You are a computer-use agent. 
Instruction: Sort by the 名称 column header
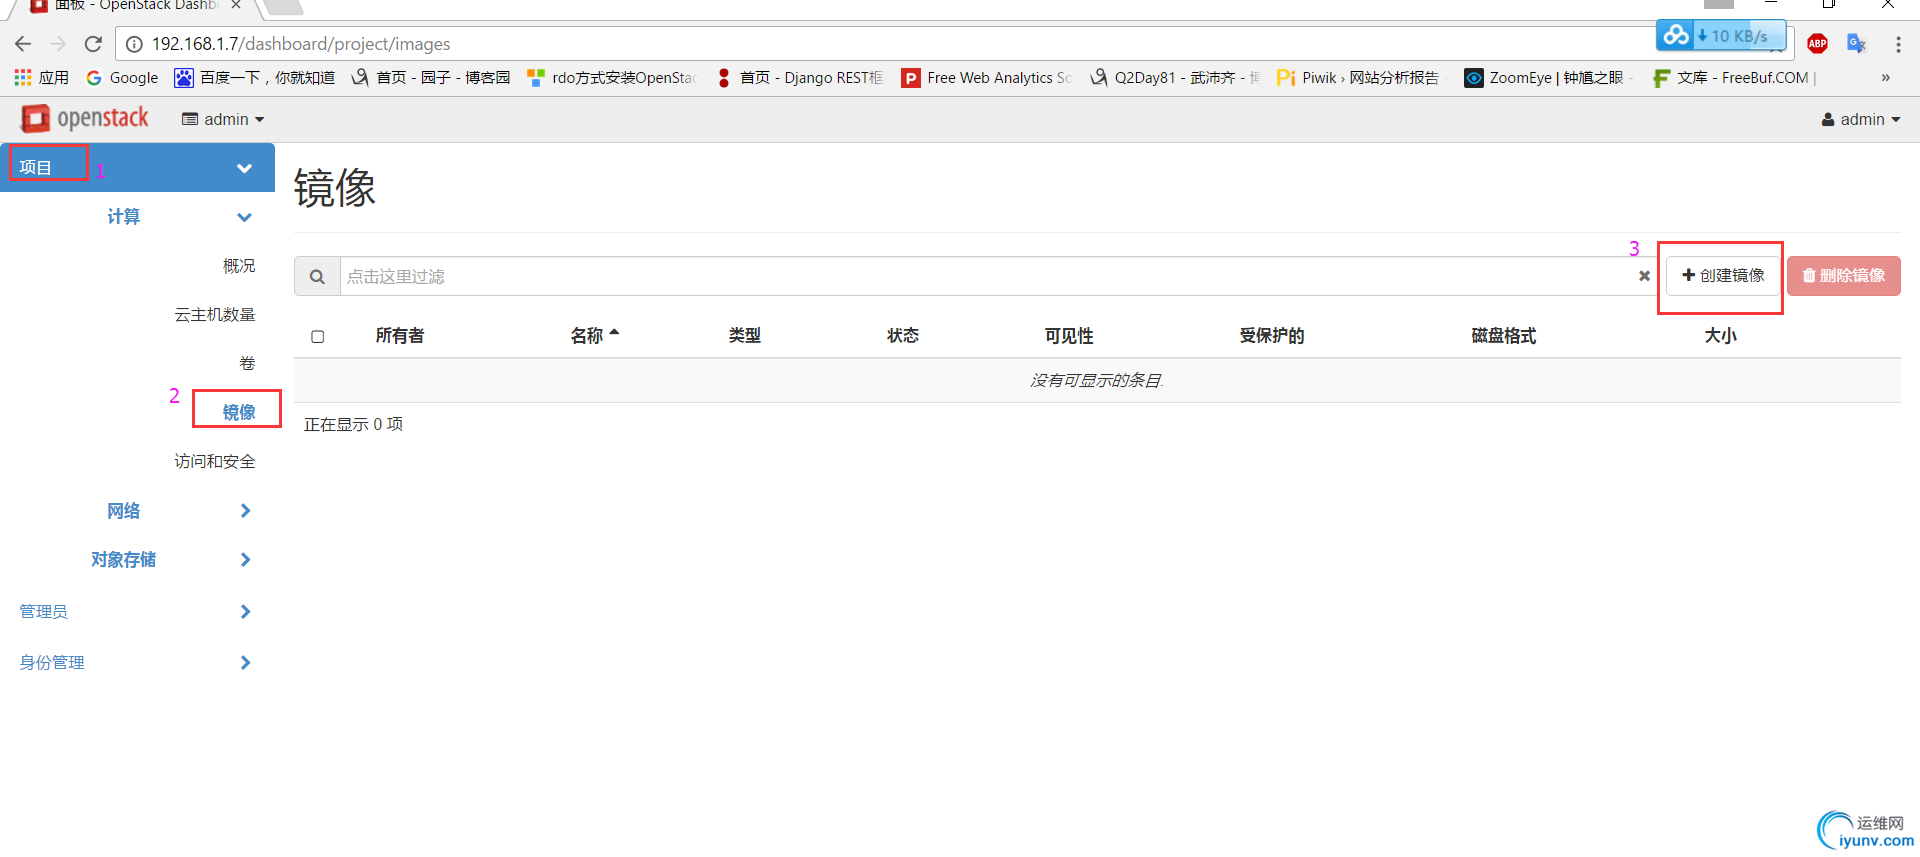[x=595, y=336]
